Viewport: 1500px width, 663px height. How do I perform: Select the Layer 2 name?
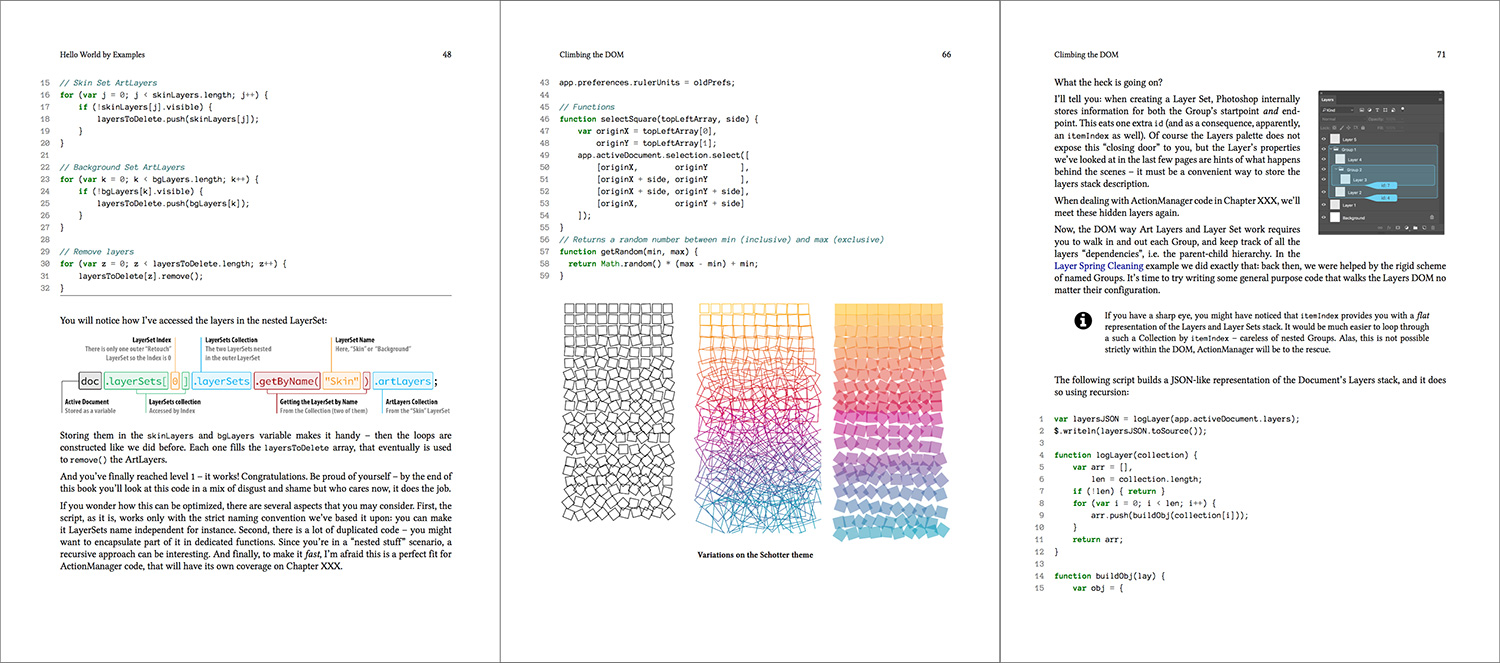pyautogui.click(x=1355, y=193)
